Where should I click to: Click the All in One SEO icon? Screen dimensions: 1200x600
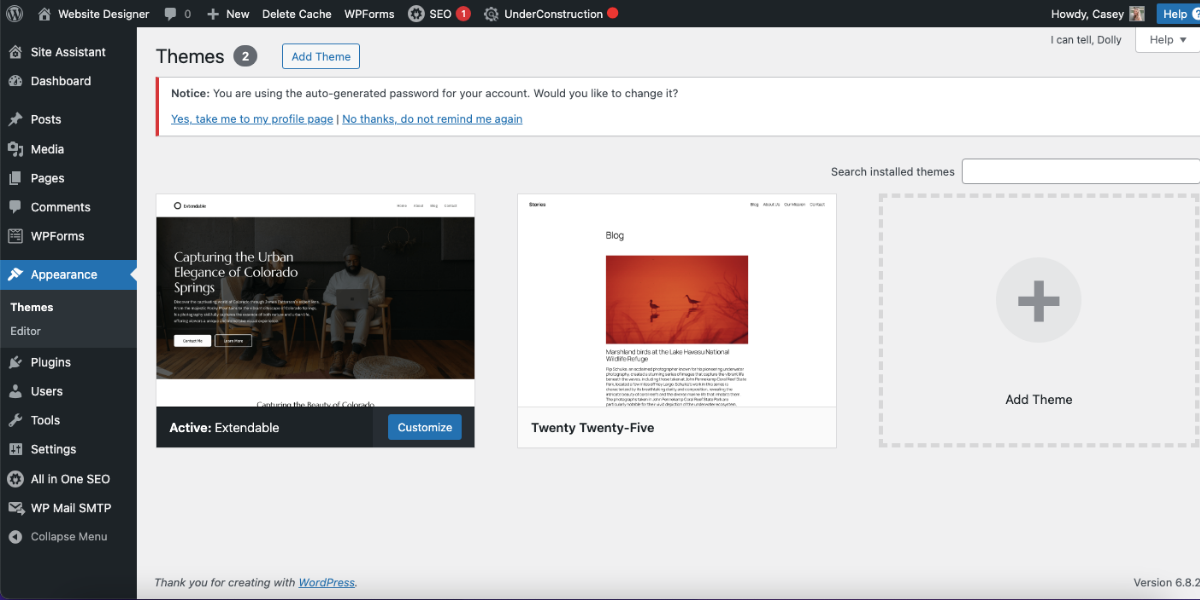click(x=15, y=479)
